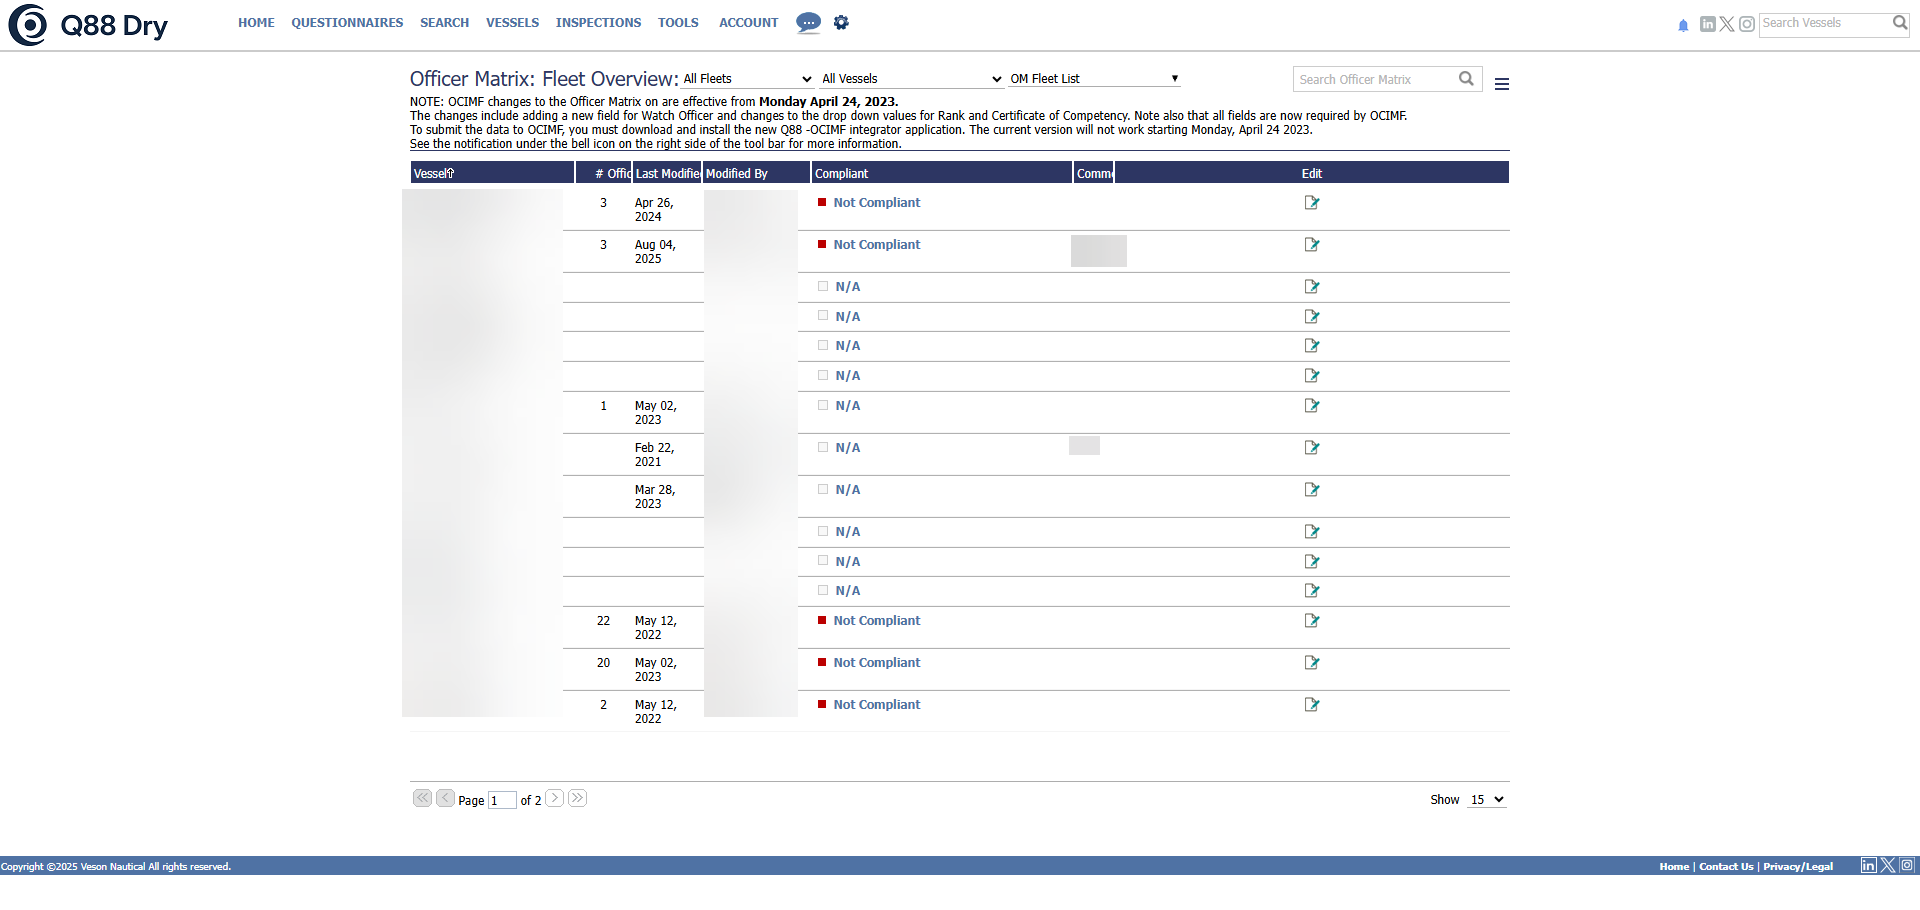Click edit icon for Apr 26, 2024 row

pyautogui.click(x=1311, y=203)
